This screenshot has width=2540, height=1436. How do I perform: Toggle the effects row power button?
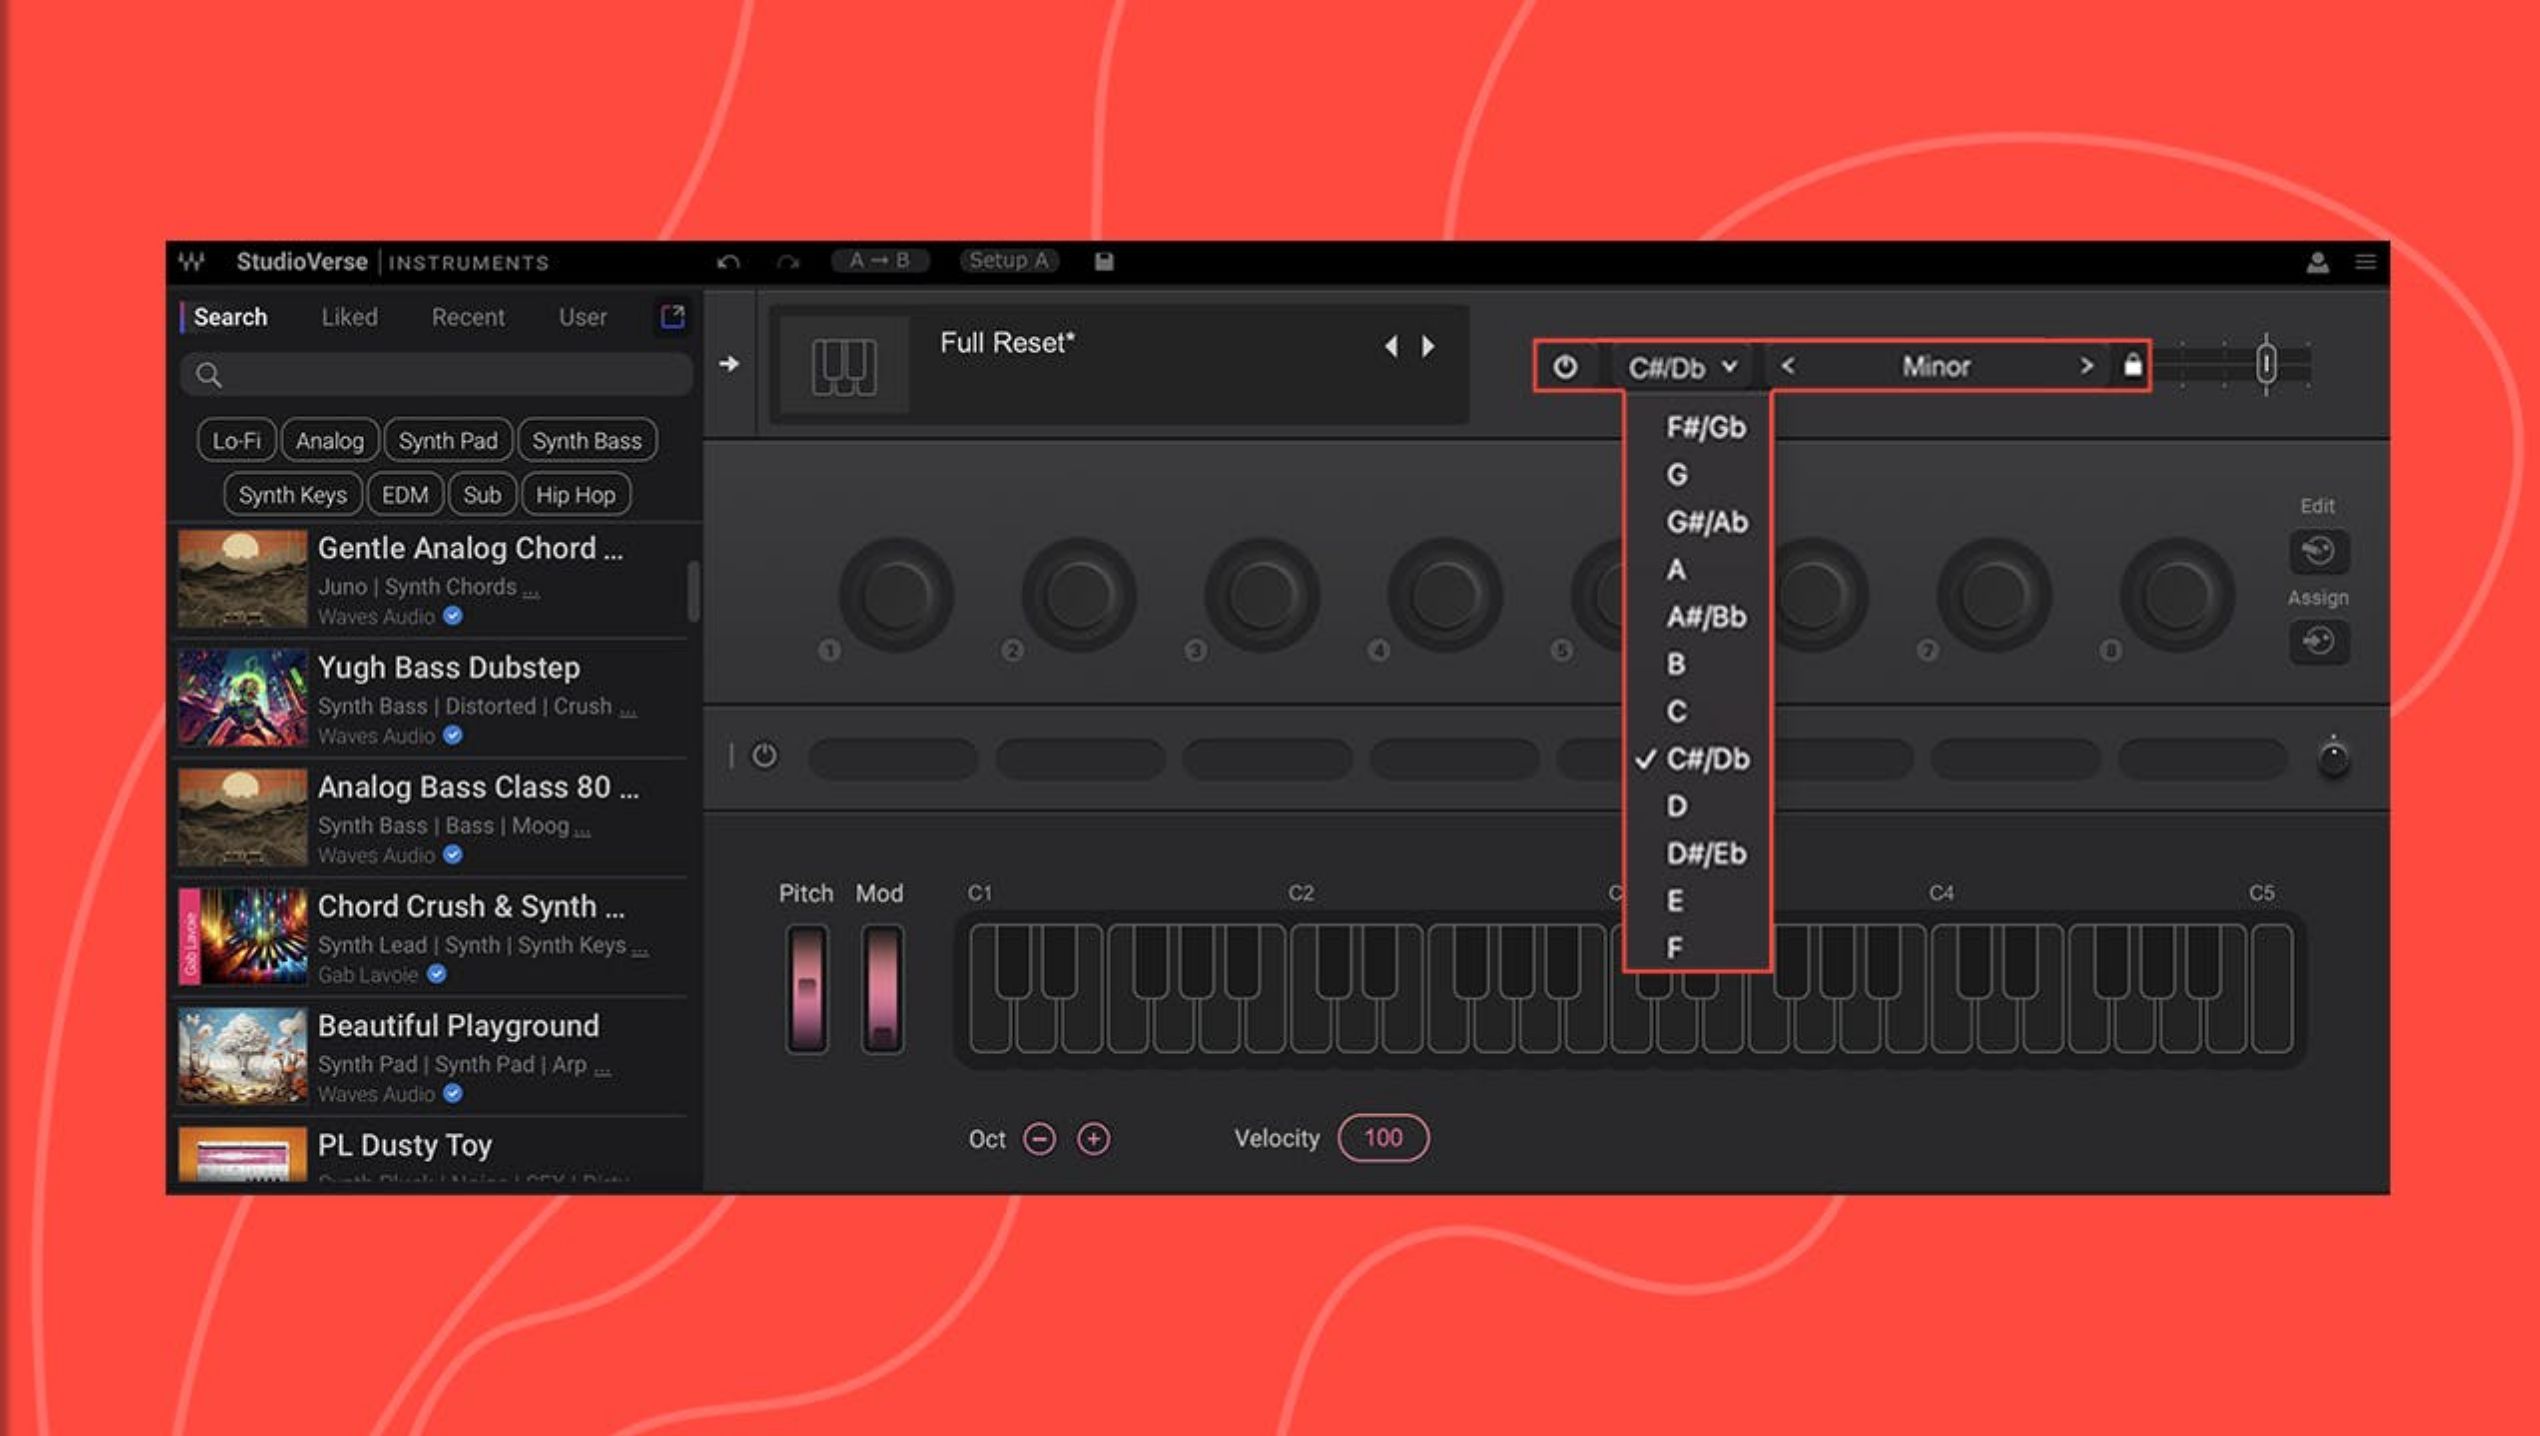click(764, 756)
